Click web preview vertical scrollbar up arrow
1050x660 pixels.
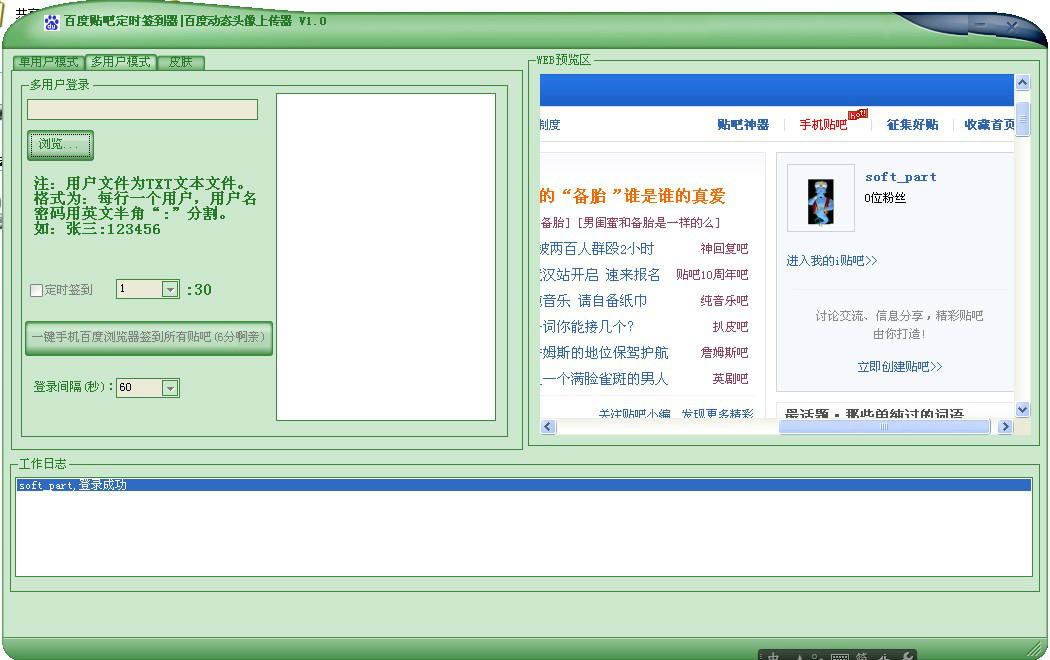1022,82
